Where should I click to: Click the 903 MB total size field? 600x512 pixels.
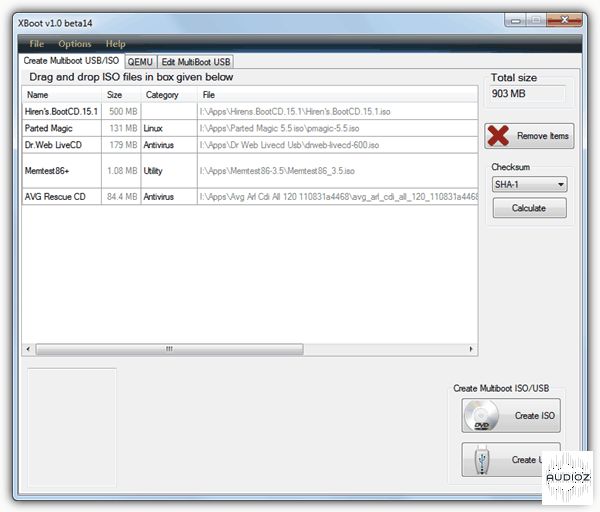point(527,94)
